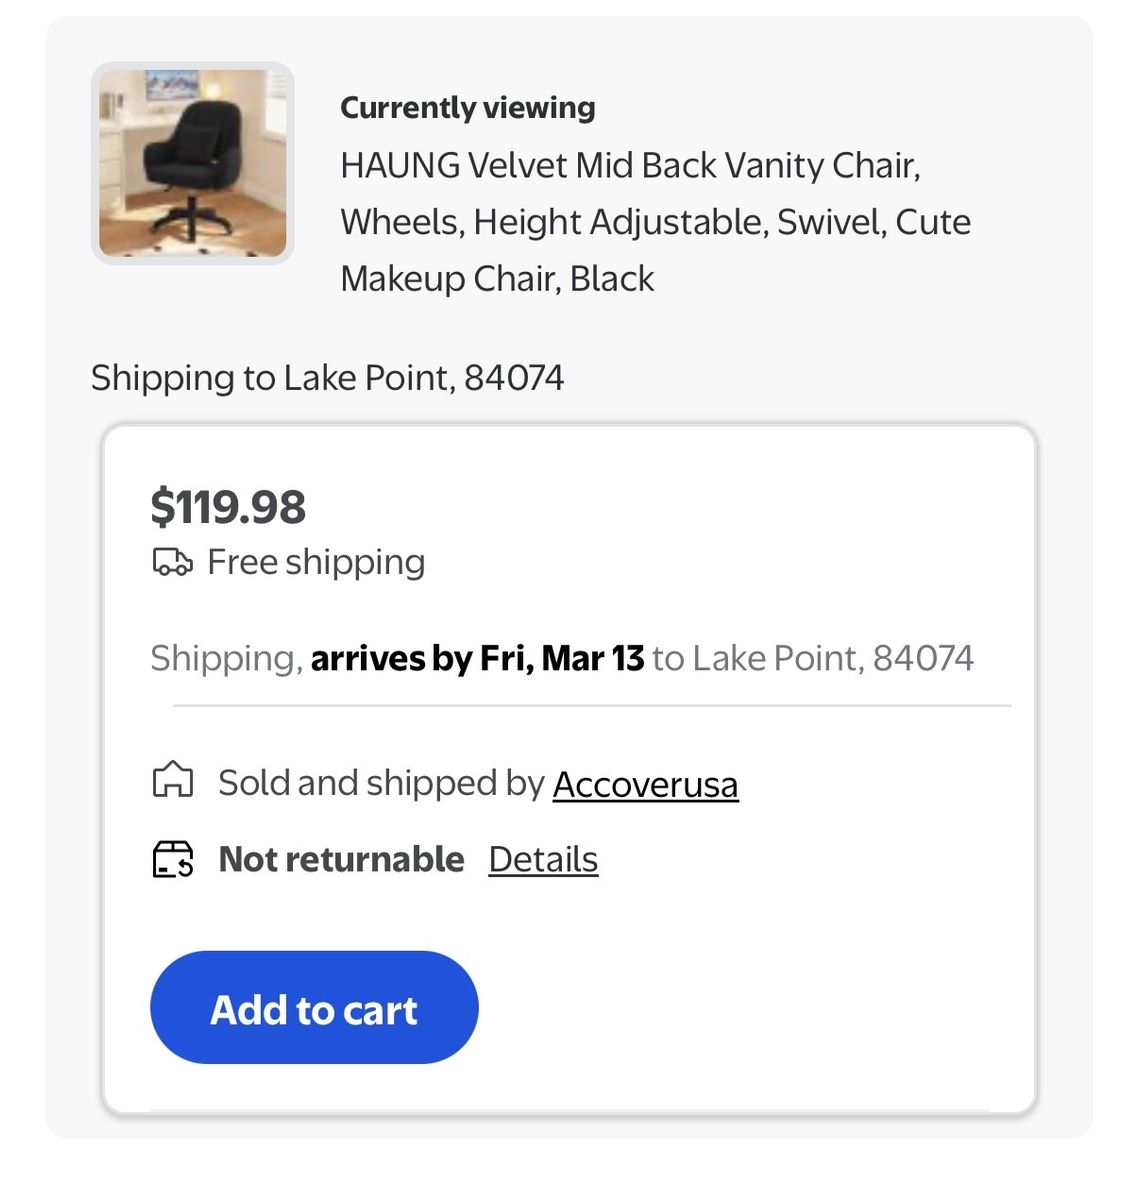Click the arrives by Fri, Mar 13 text
1139x1200 pixels.
477,658
